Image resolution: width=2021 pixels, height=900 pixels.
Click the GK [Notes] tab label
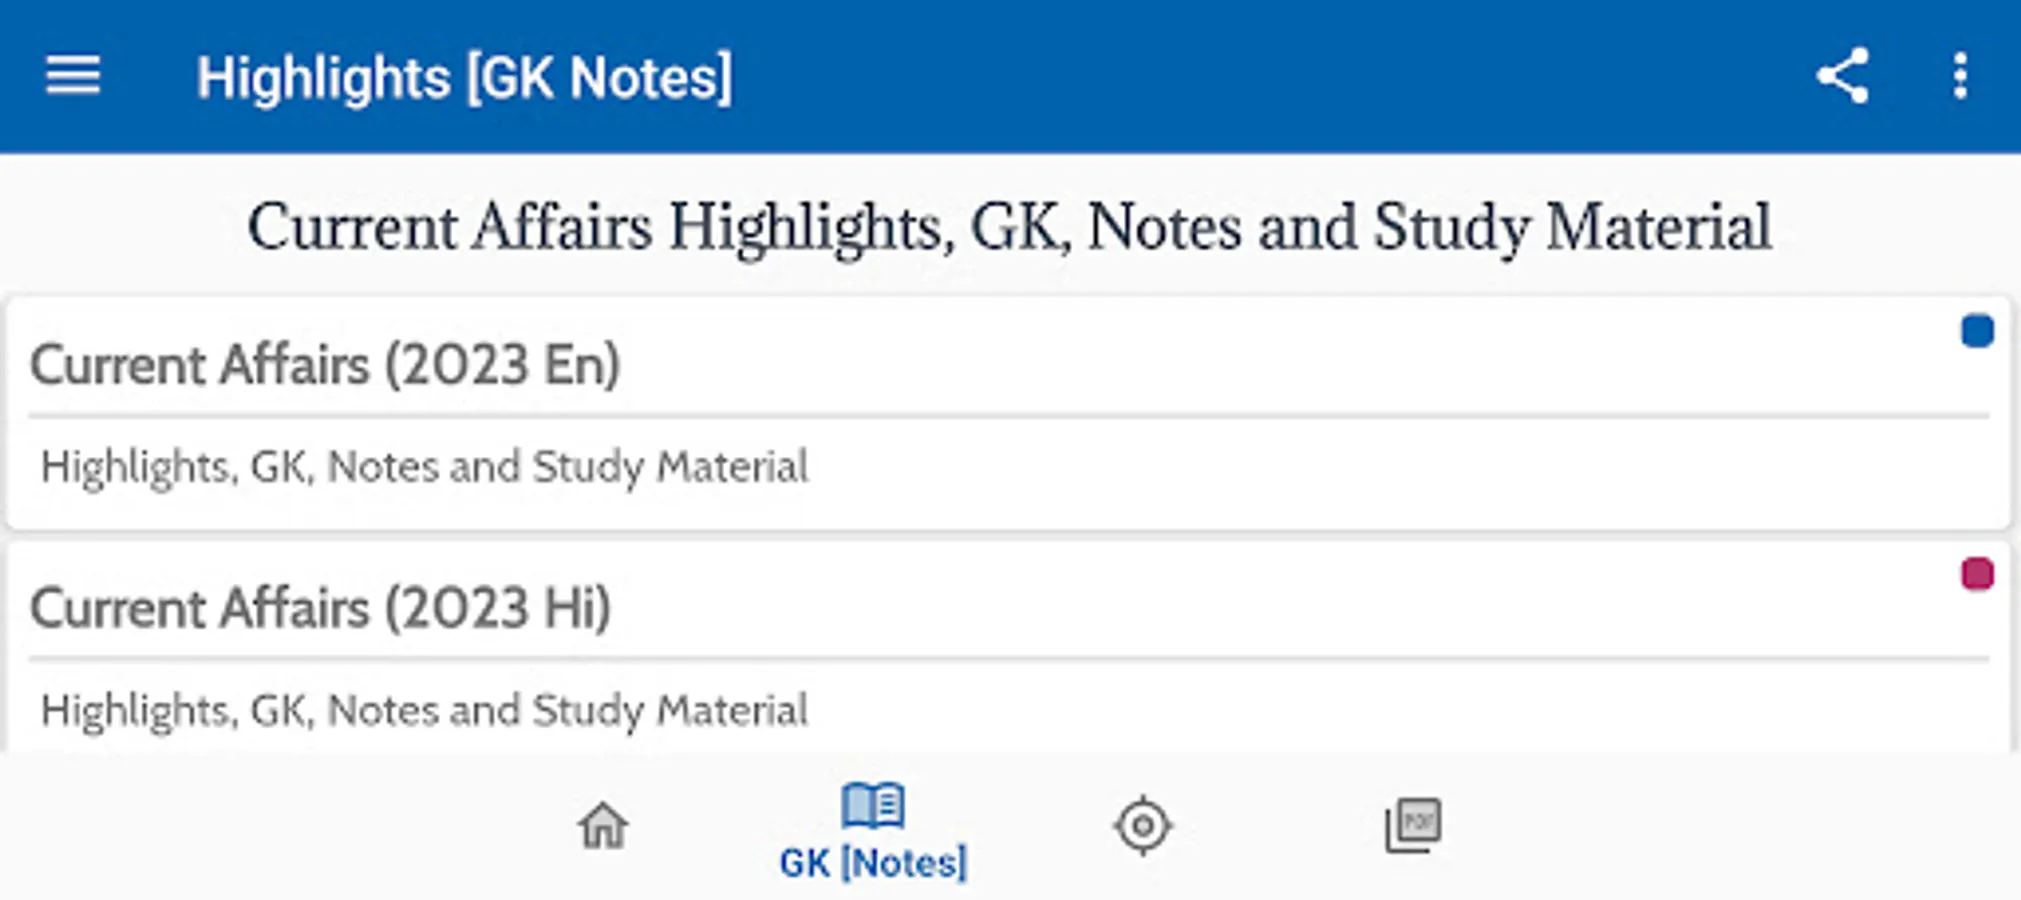click(873, 862)
